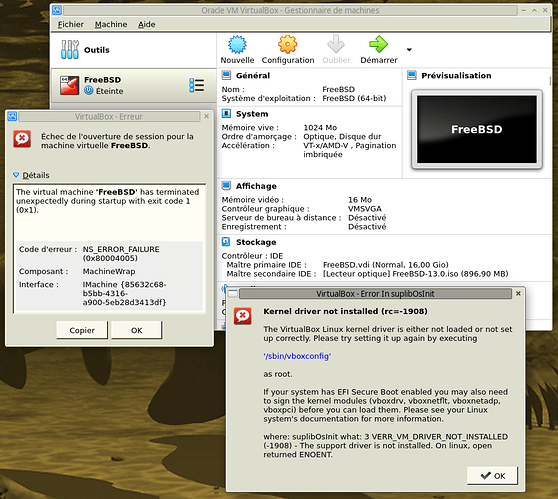Click the suplibOsInit dialog titlebar menu icon
558x499 pixels.
[233, 294]
